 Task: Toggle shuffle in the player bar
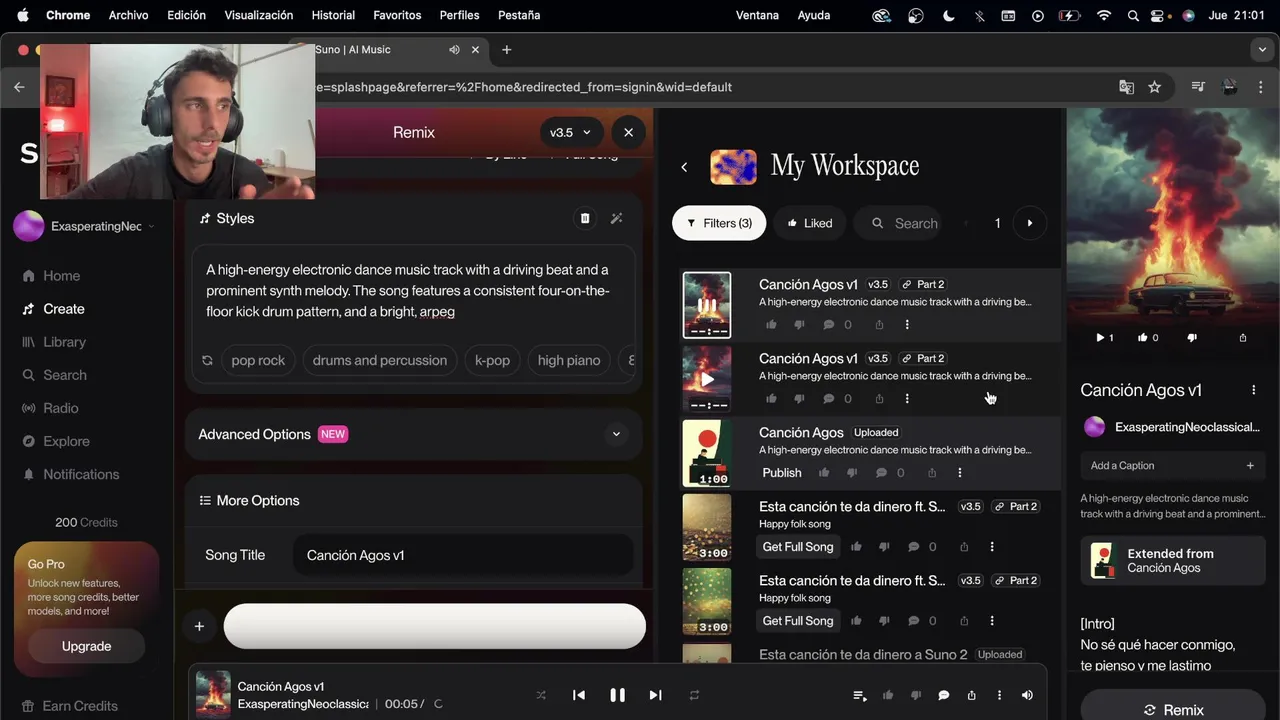(541, 695)
